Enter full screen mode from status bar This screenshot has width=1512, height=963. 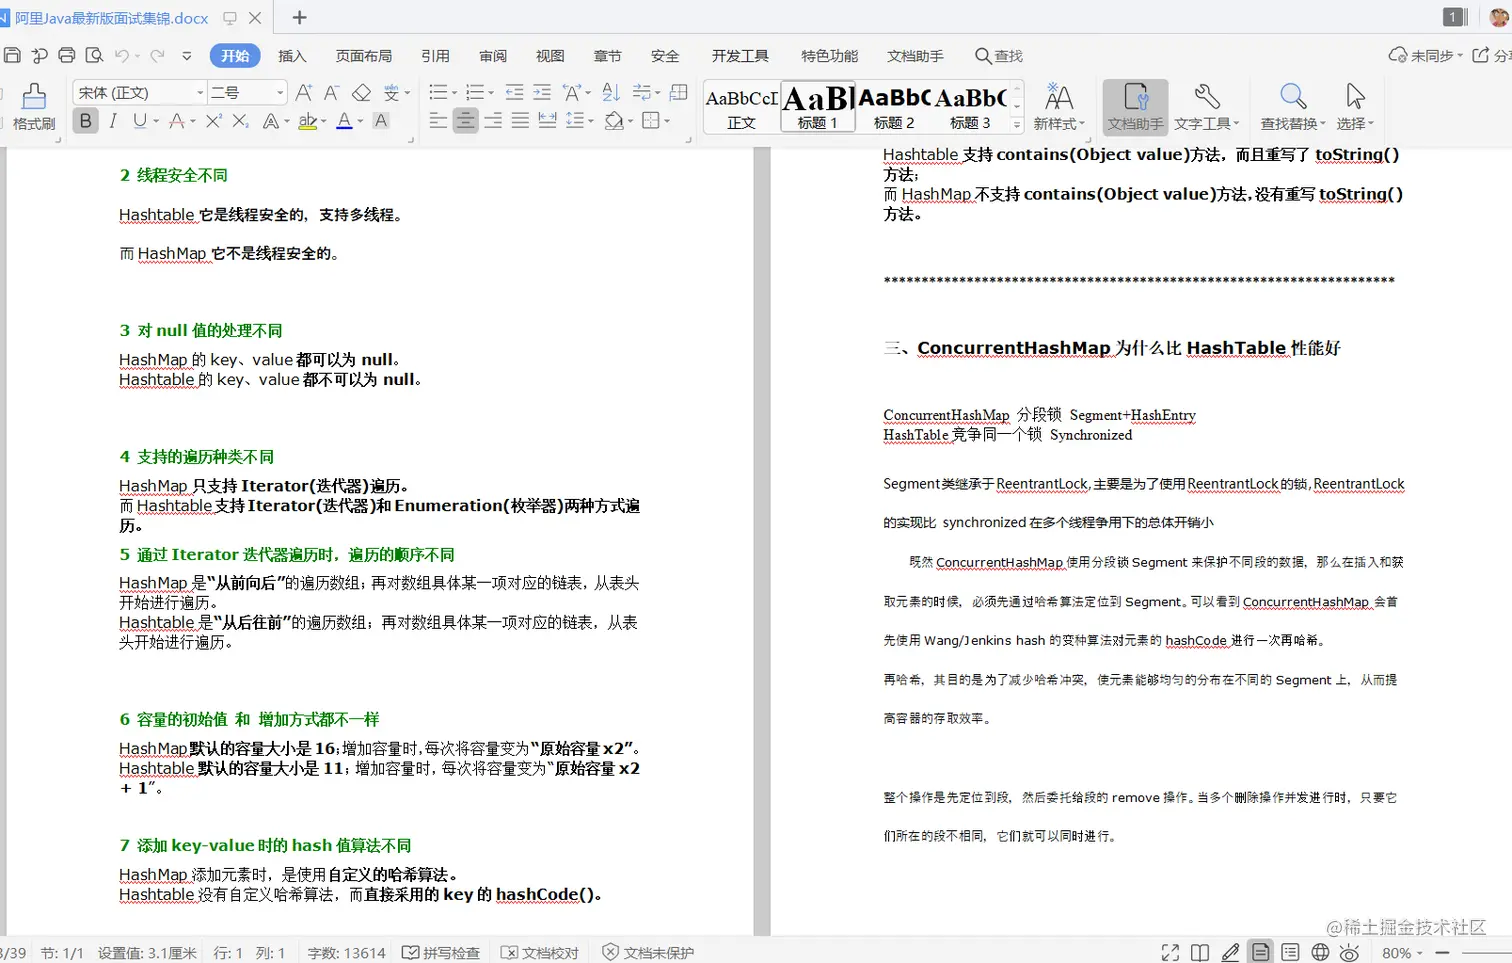pos(1170,952)
